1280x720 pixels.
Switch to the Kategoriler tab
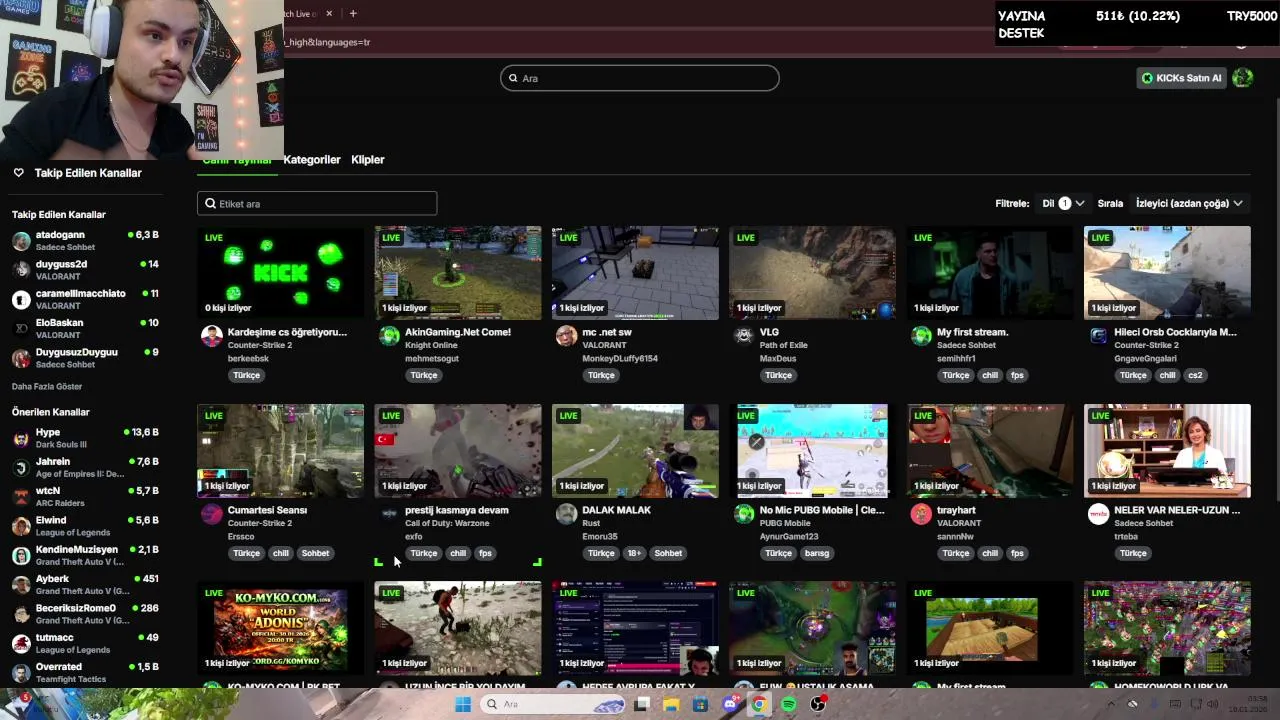click(x=312, y=160)
